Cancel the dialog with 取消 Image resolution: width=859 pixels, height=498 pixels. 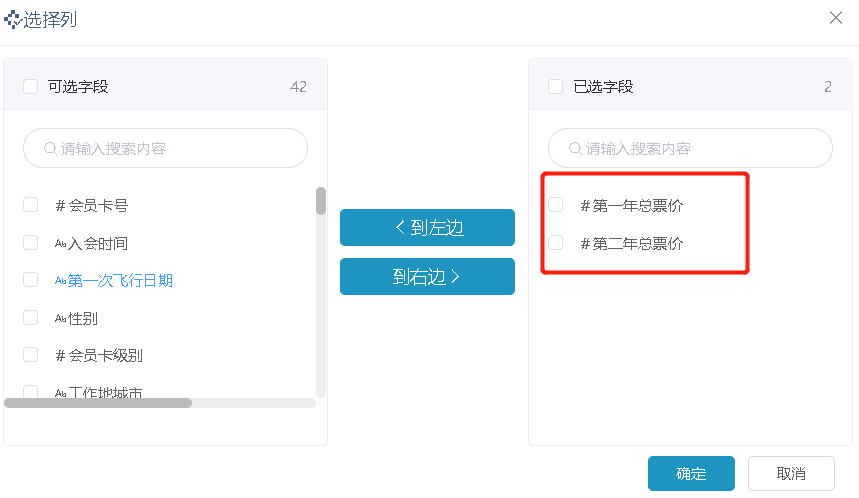tap(791, 473)
